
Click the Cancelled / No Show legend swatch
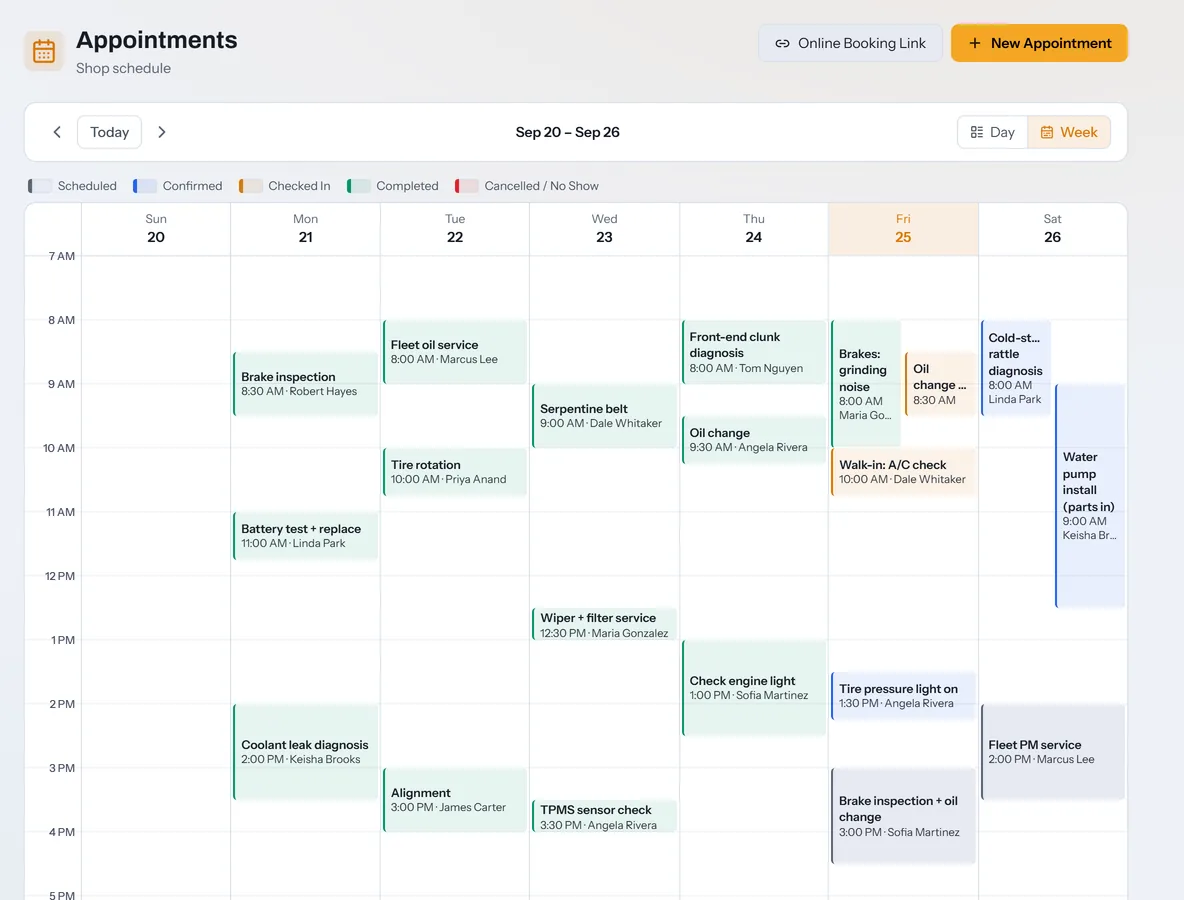(466, 186)
